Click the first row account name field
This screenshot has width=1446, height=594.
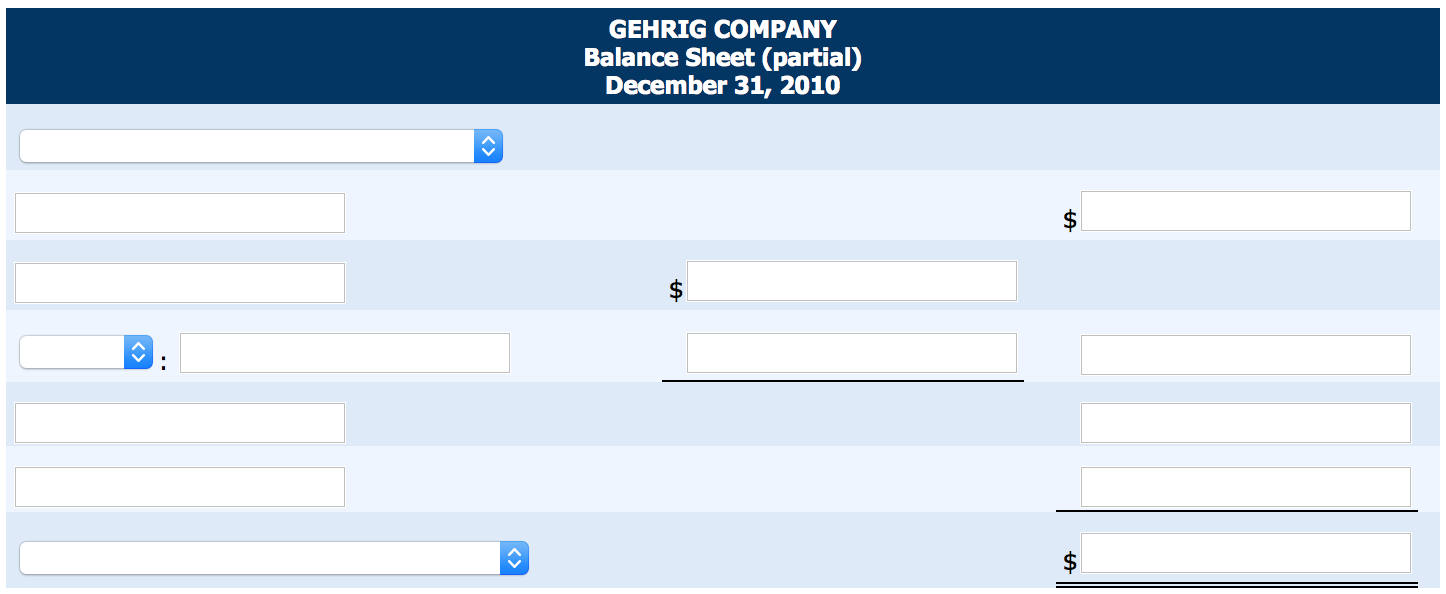click(x=180, y=213)
